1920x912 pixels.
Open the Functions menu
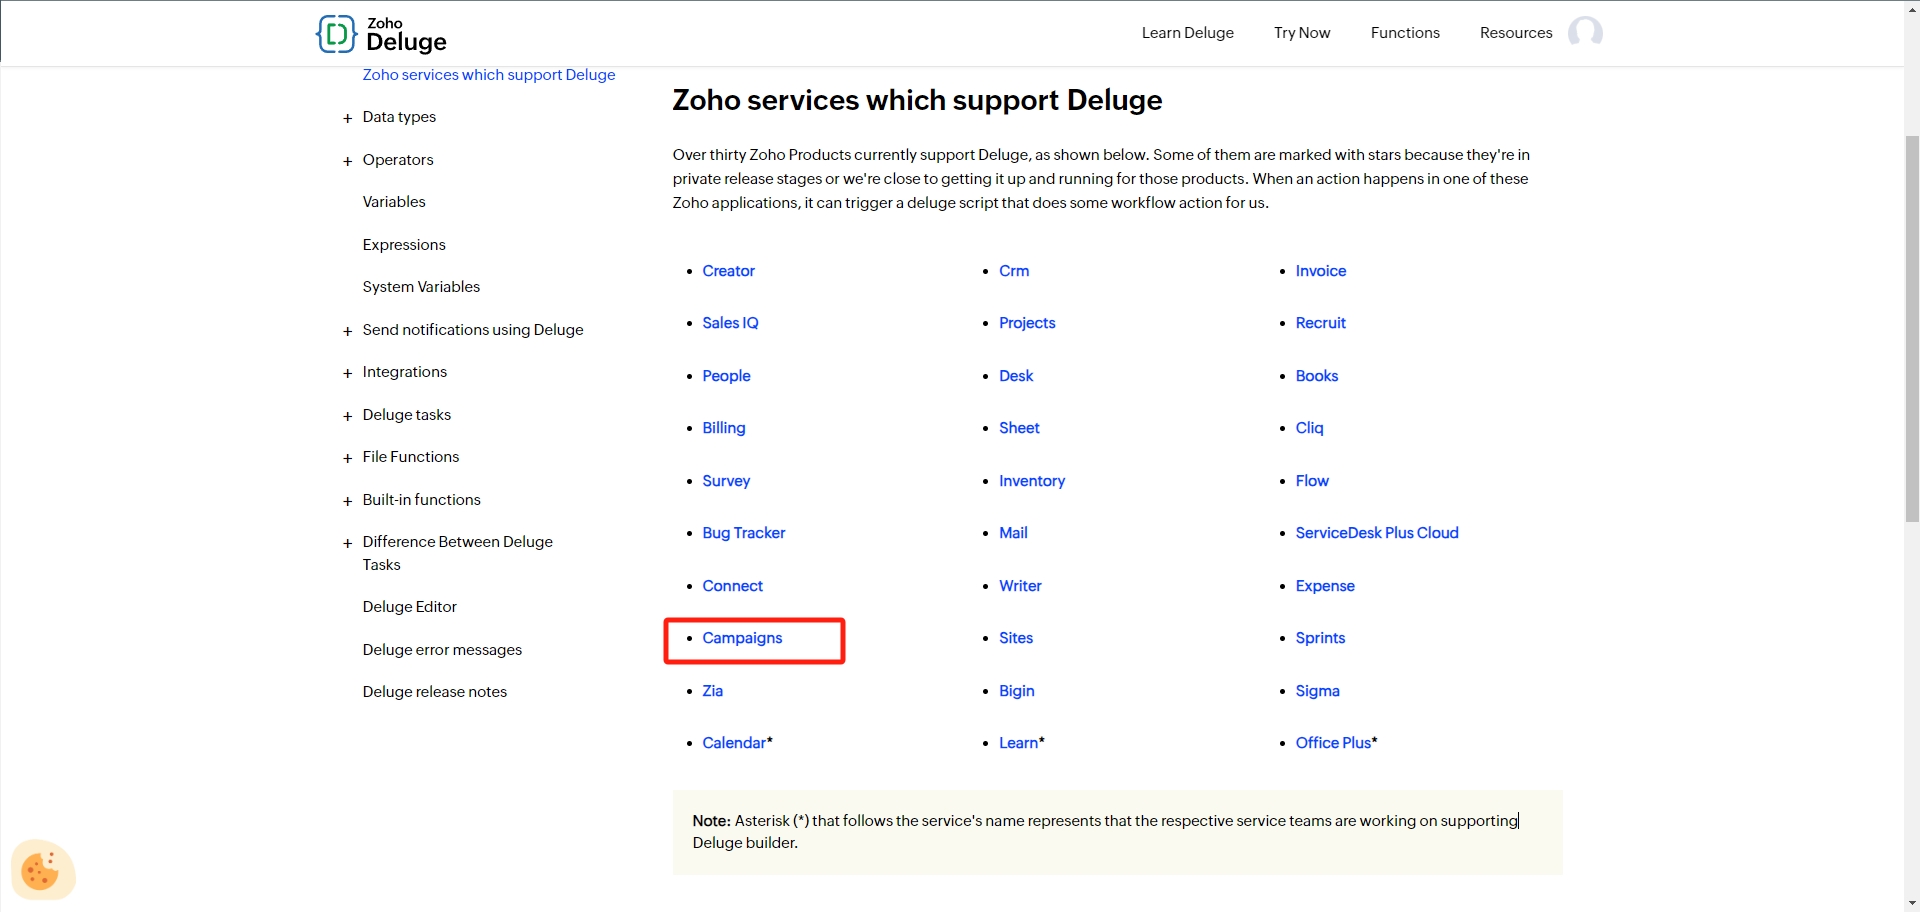click(x=1405, y=33)
